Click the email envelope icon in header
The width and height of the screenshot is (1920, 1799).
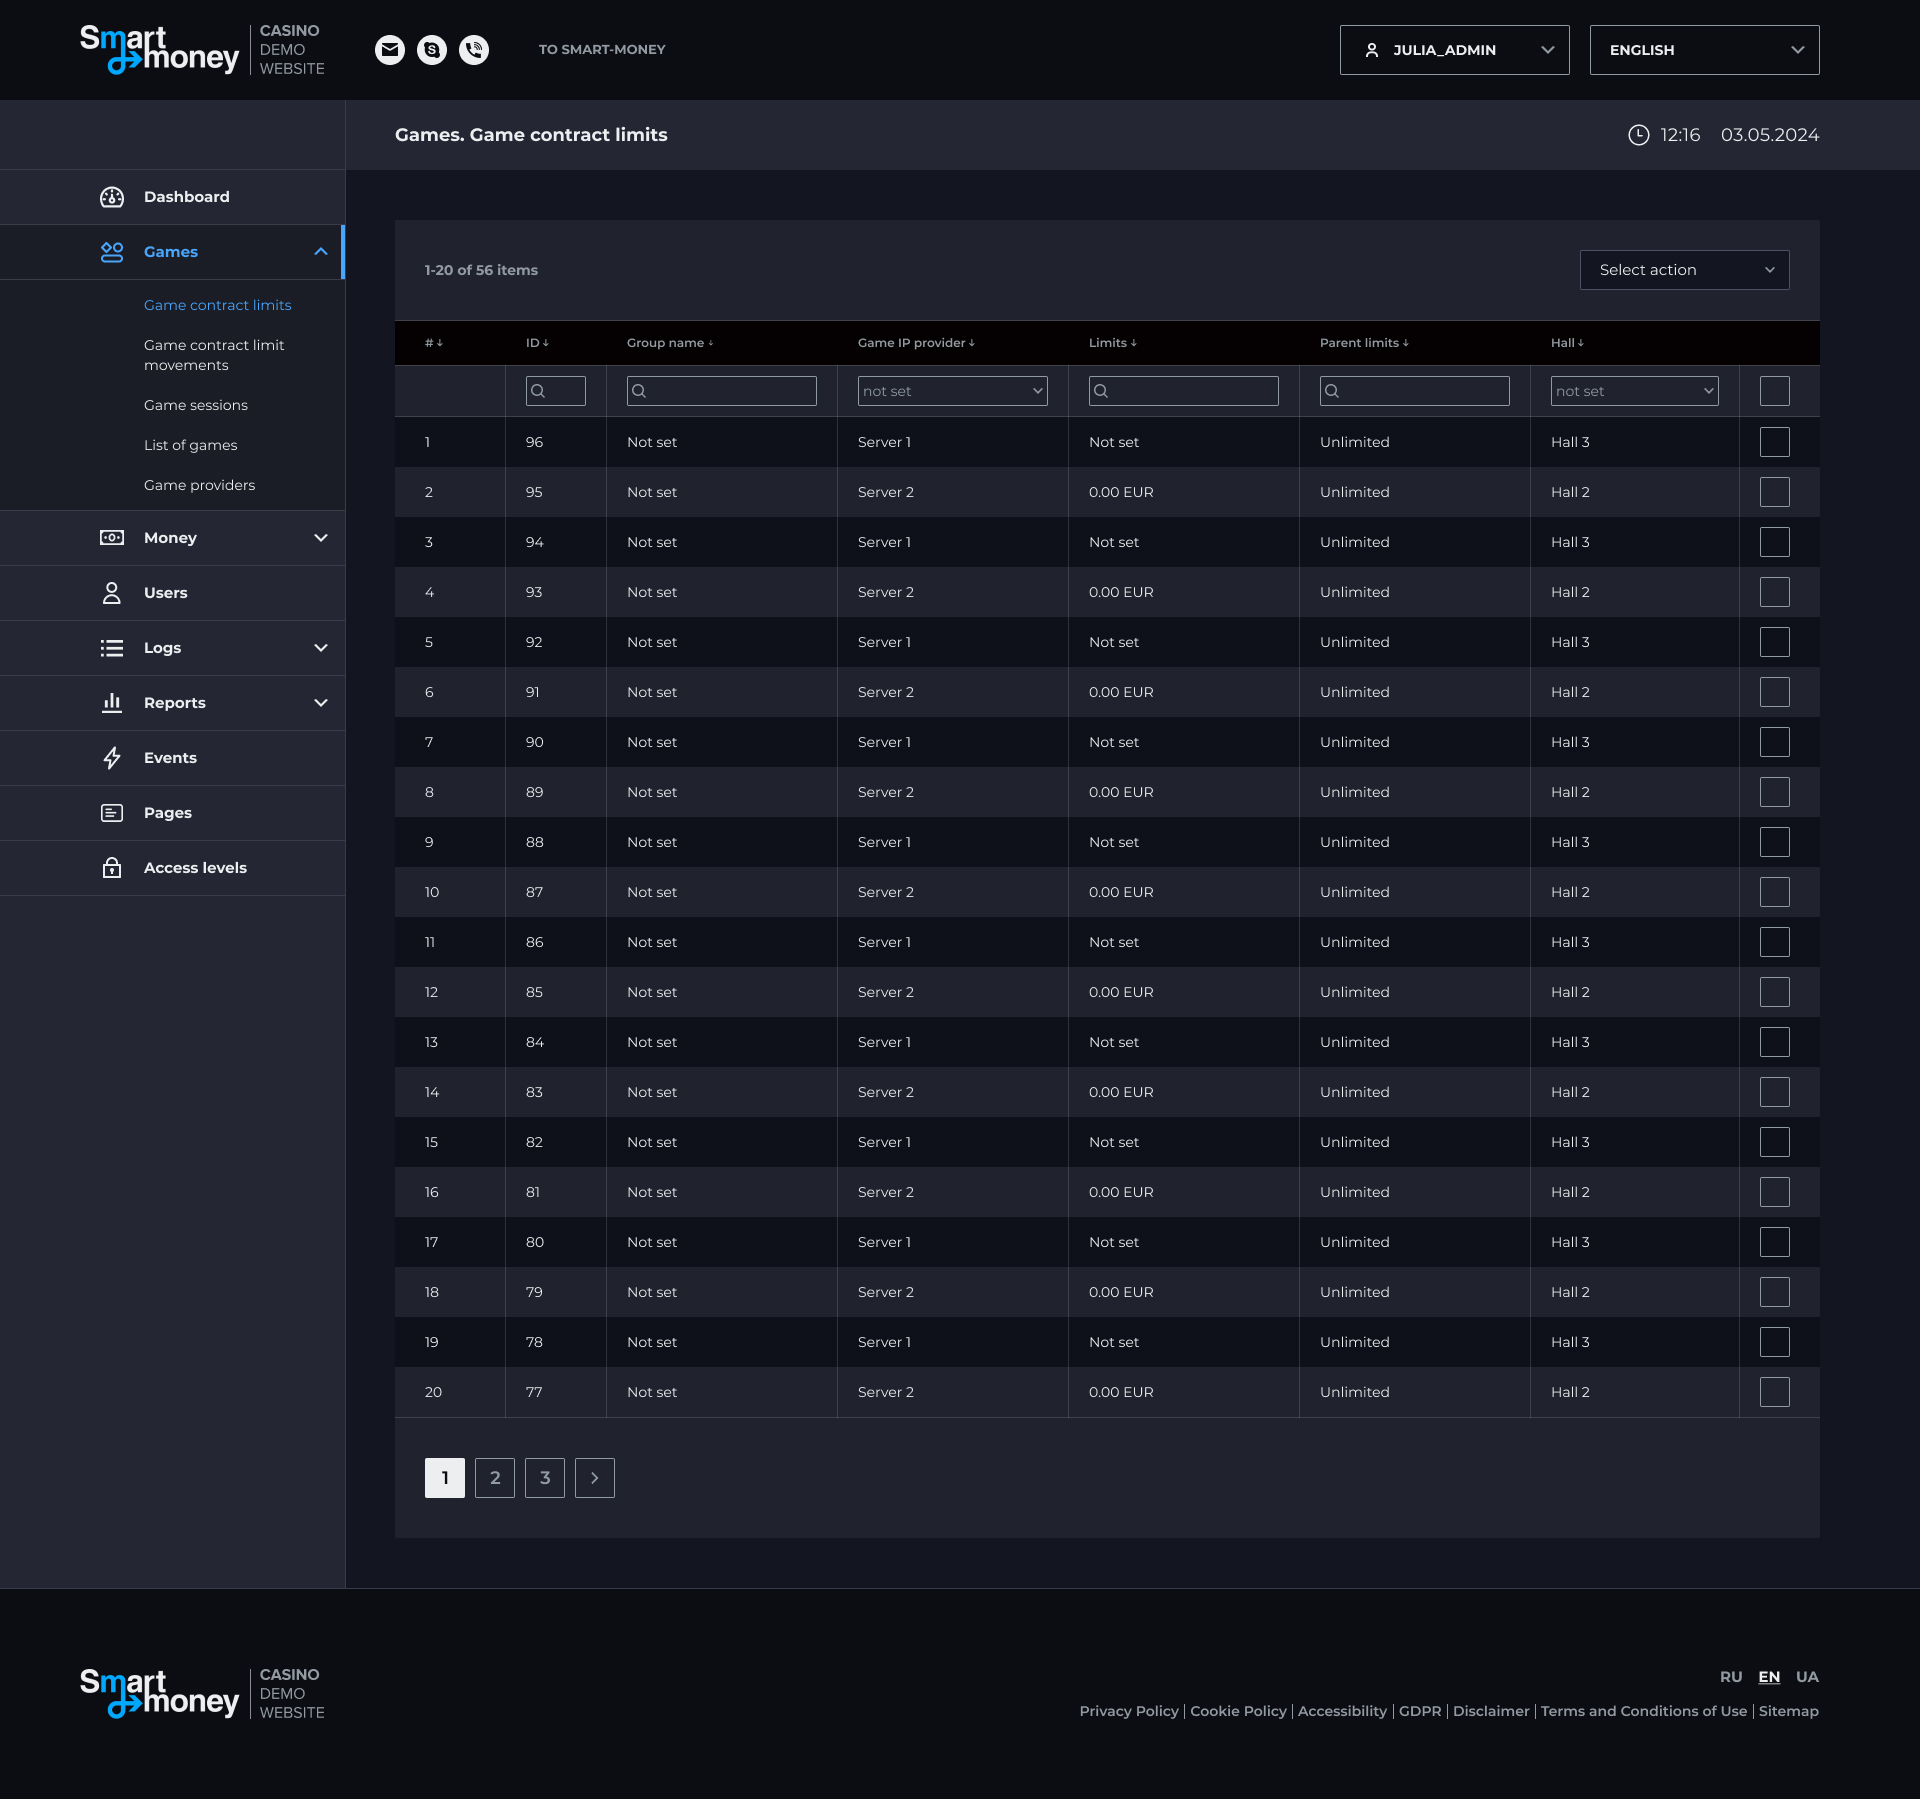tap(390, 50)
